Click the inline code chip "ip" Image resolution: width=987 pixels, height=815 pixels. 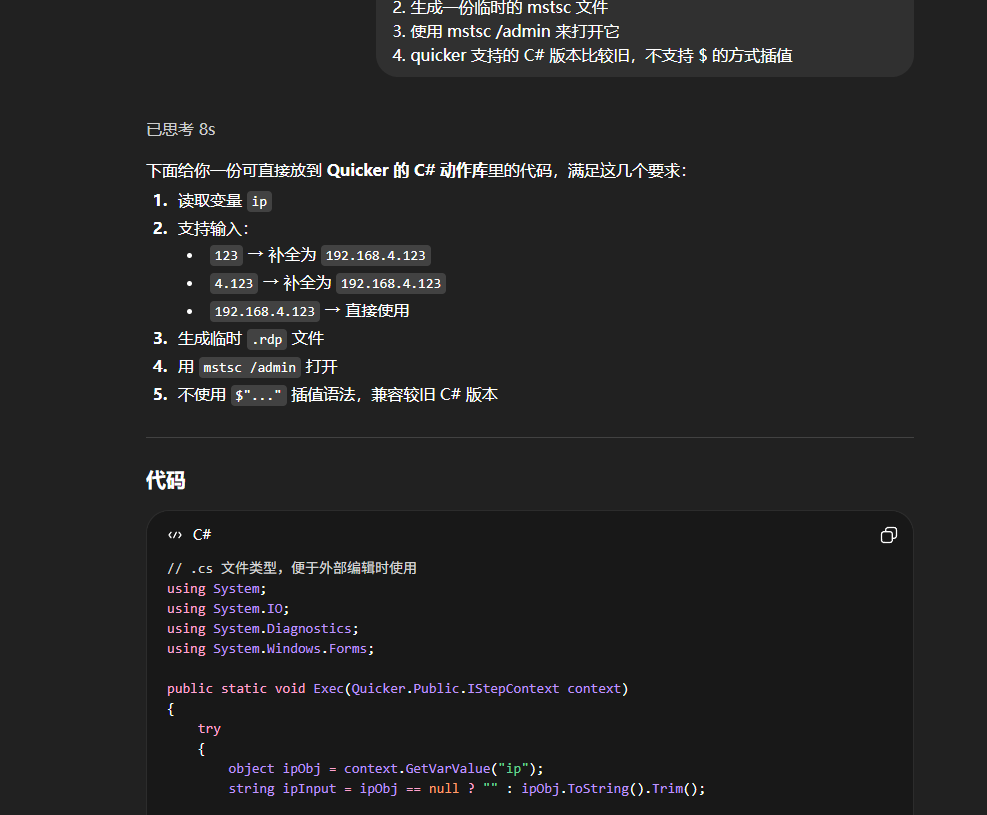[x=259, y=201]
